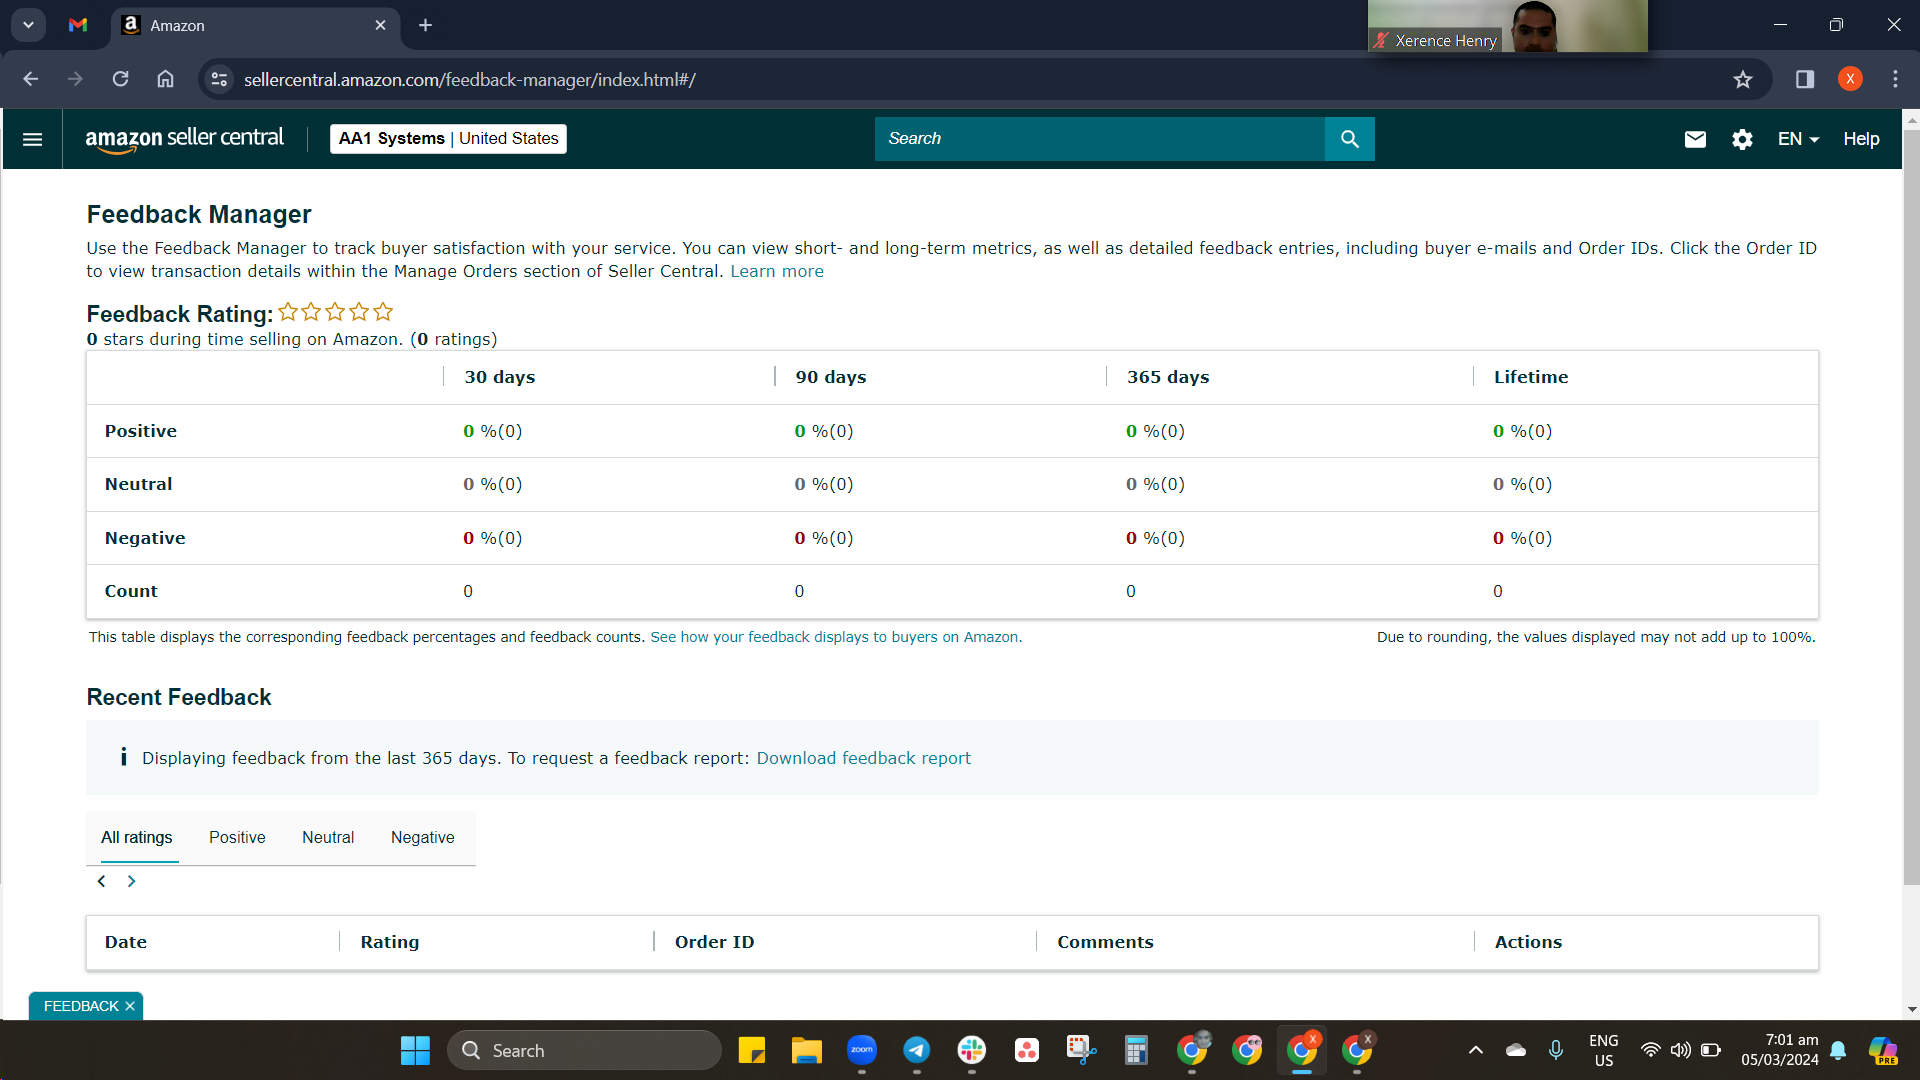The height and width of the screenshot is (1080, 1920).
Task: Open Sticky Notes from taskbar
Action: 751,1050
